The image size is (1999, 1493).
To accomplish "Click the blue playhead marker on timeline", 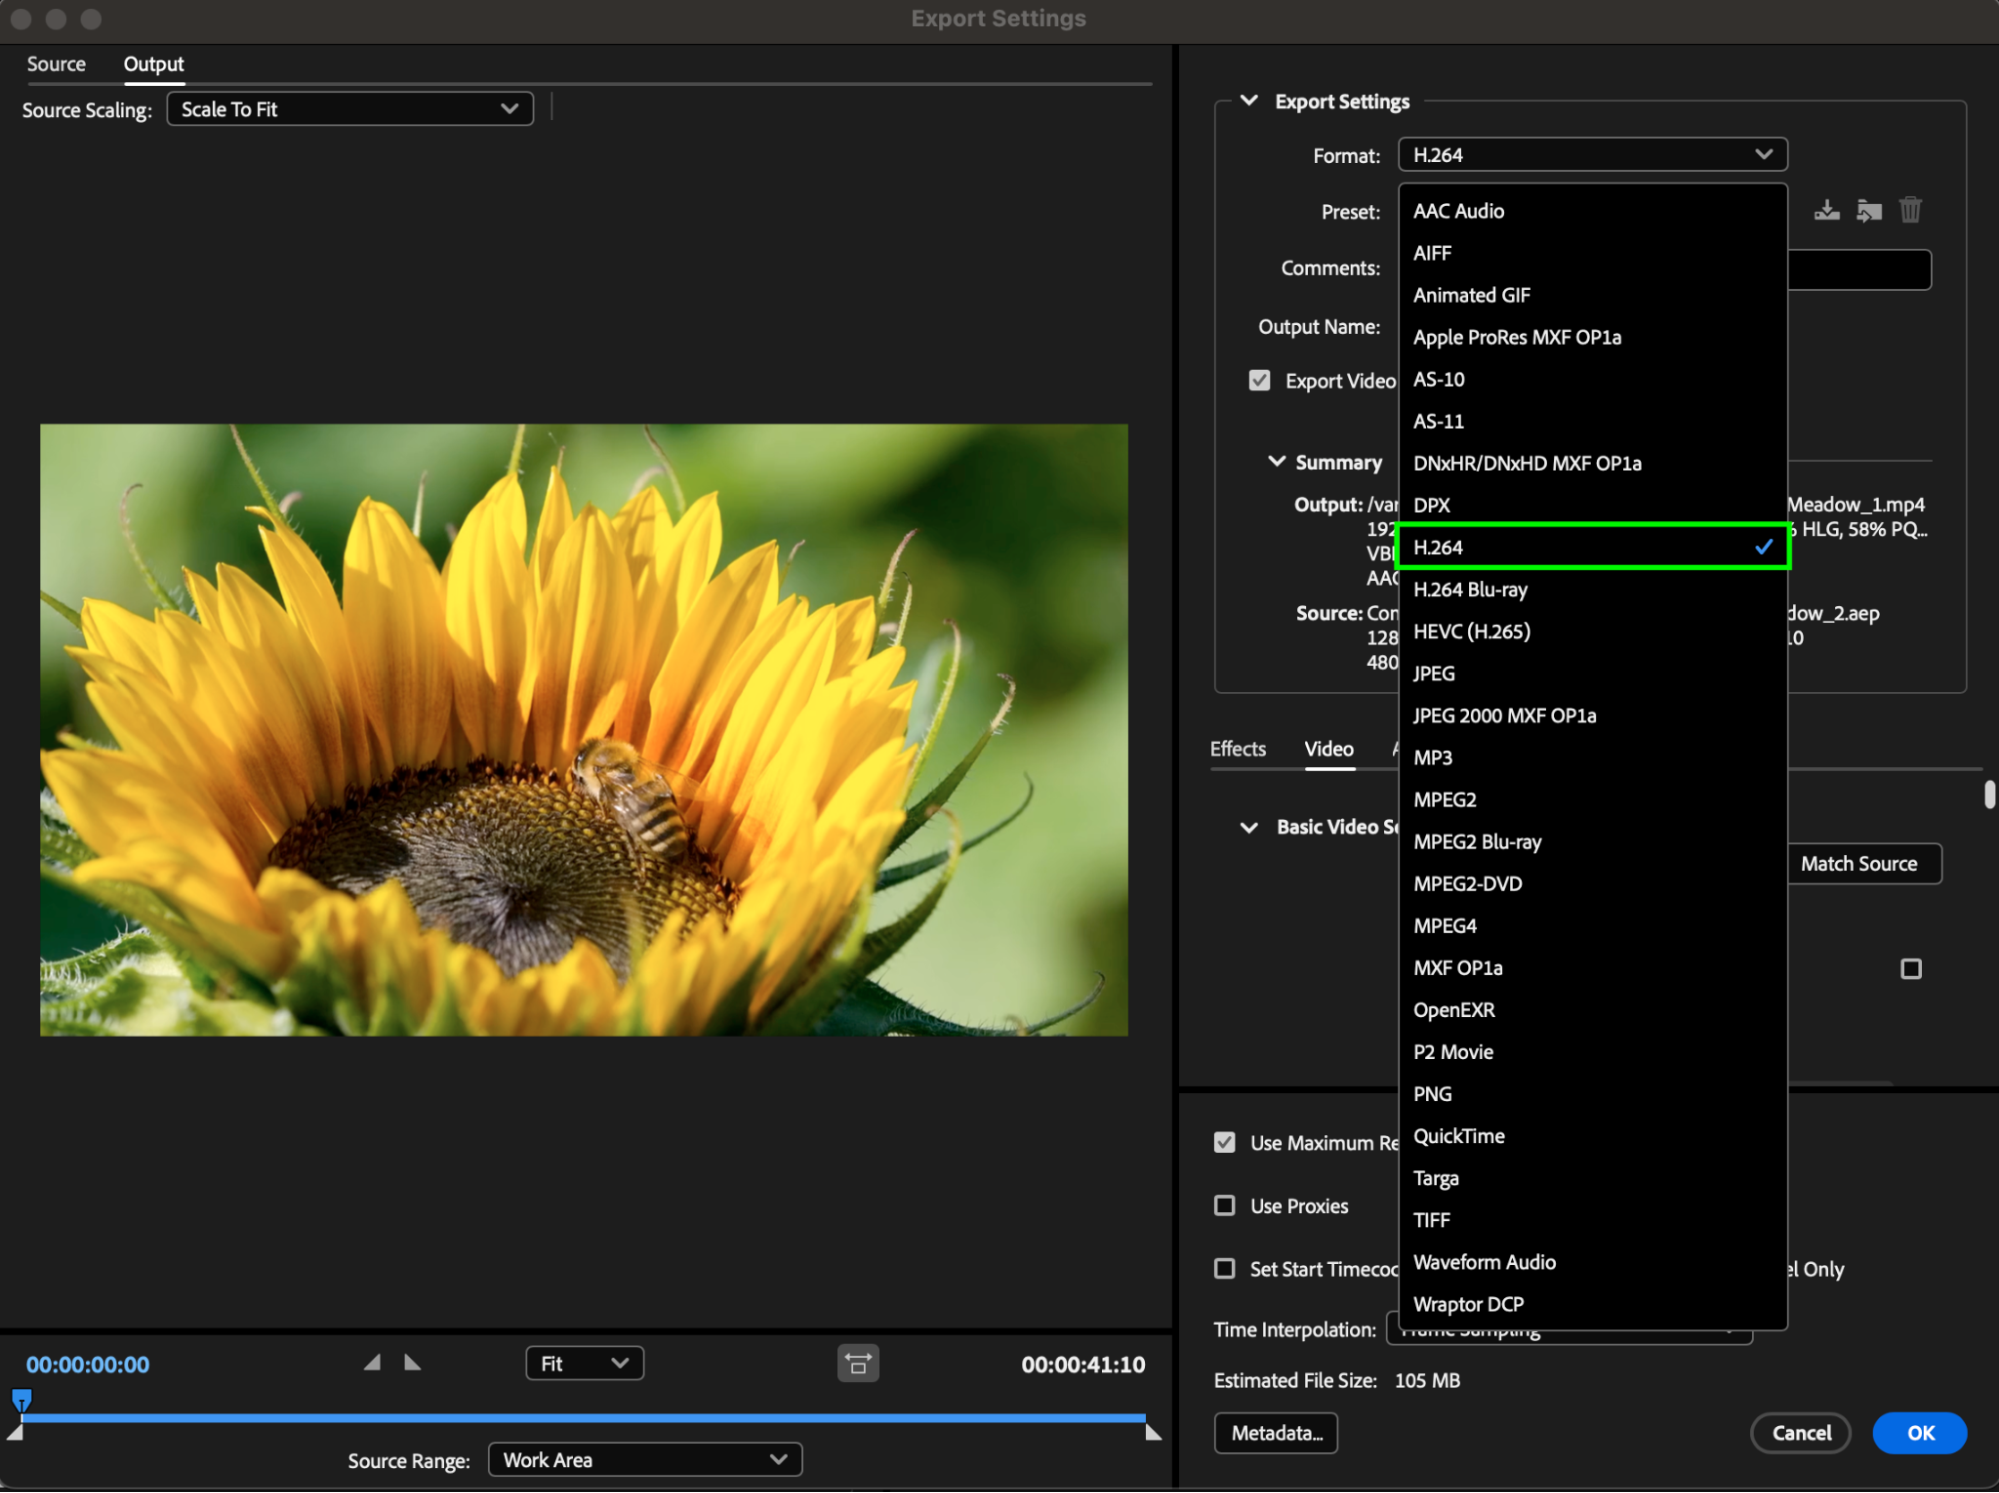I will click(21, 1399).
